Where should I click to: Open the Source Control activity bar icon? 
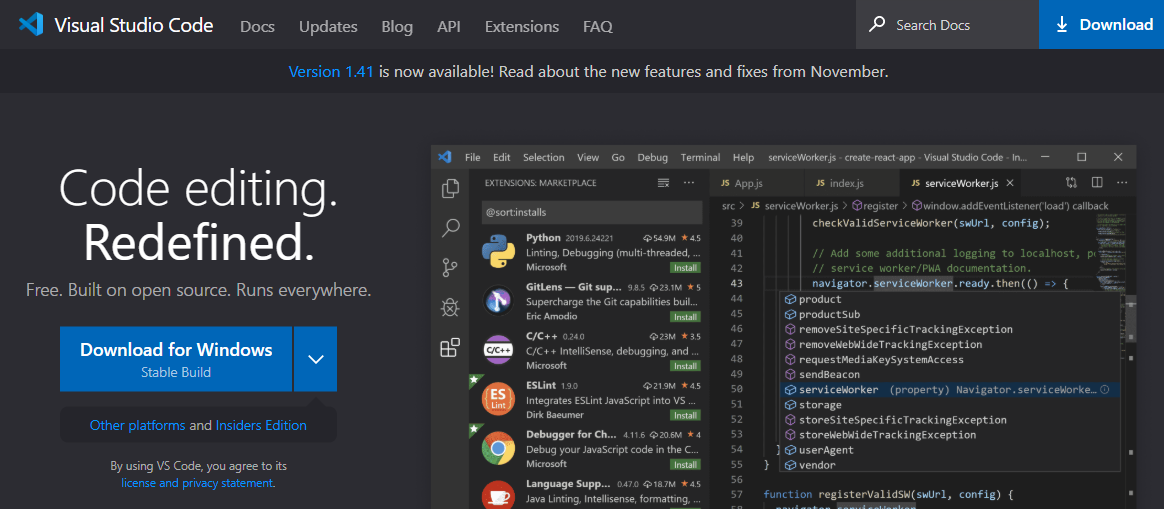[450, 267]
